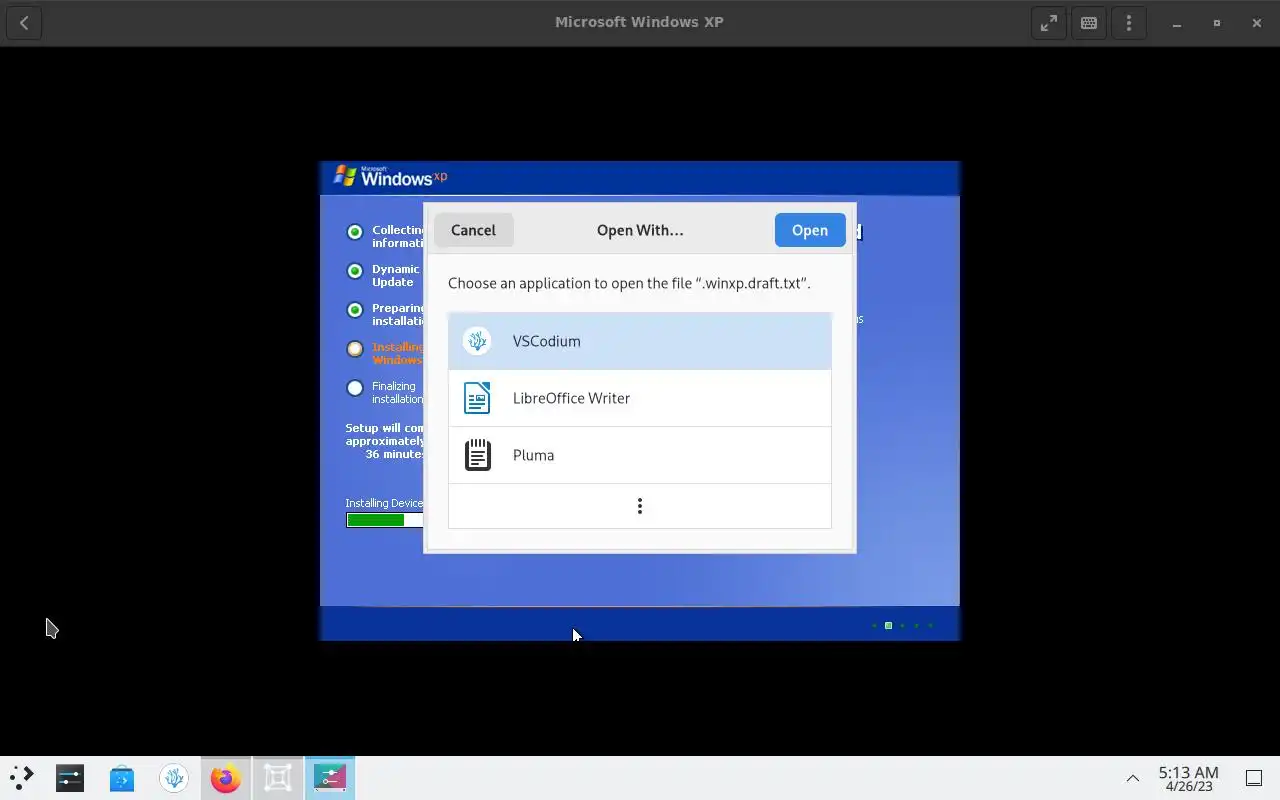Image resolution: width=1280 pixels, height=800 pixels.
Task: Click the Dynamic Update step radio indicator
Action: [x=355, y=271]
